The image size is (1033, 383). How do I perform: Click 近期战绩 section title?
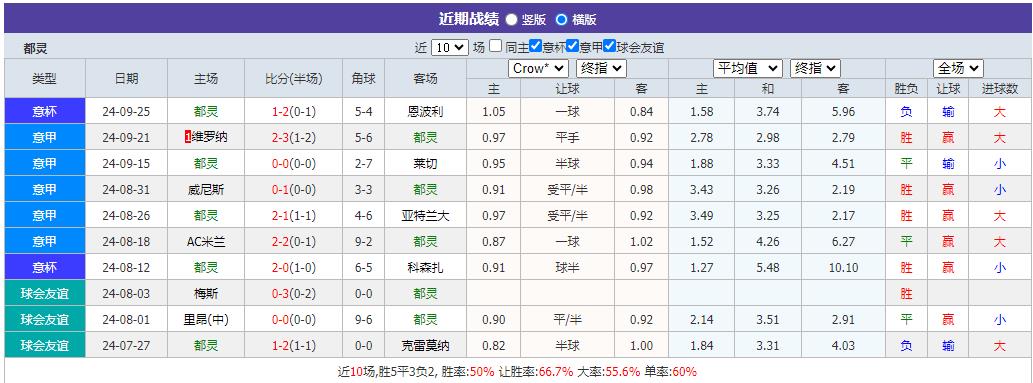[468, 19]
